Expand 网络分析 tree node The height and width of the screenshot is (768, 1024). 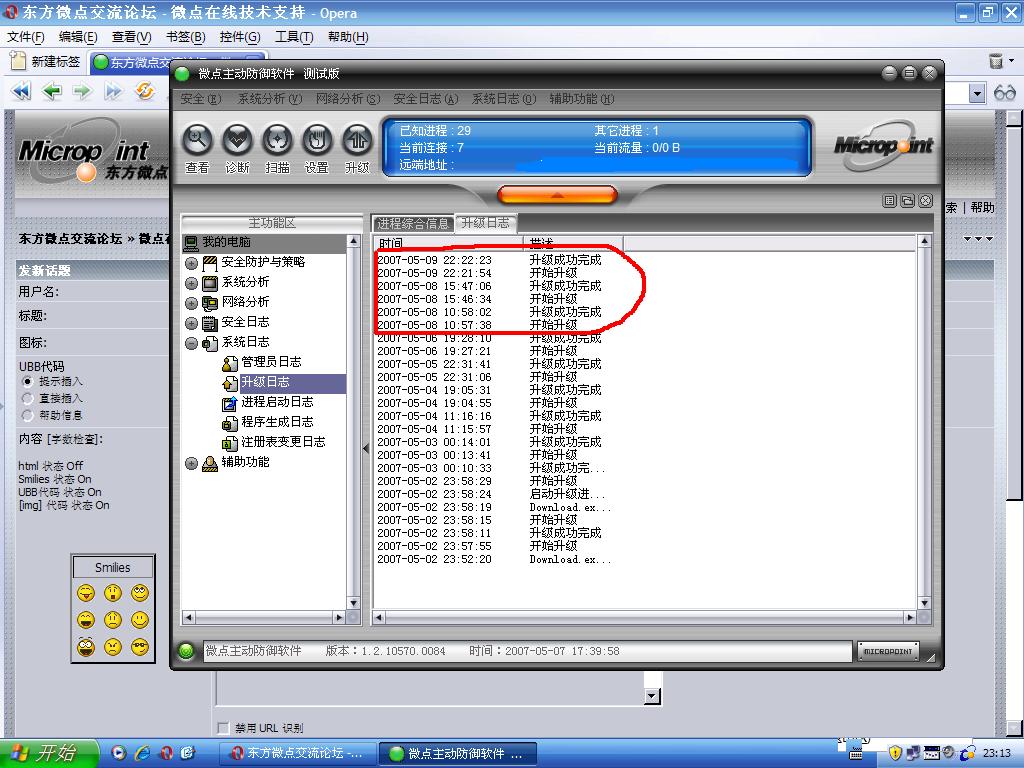[x=191, y=303]
